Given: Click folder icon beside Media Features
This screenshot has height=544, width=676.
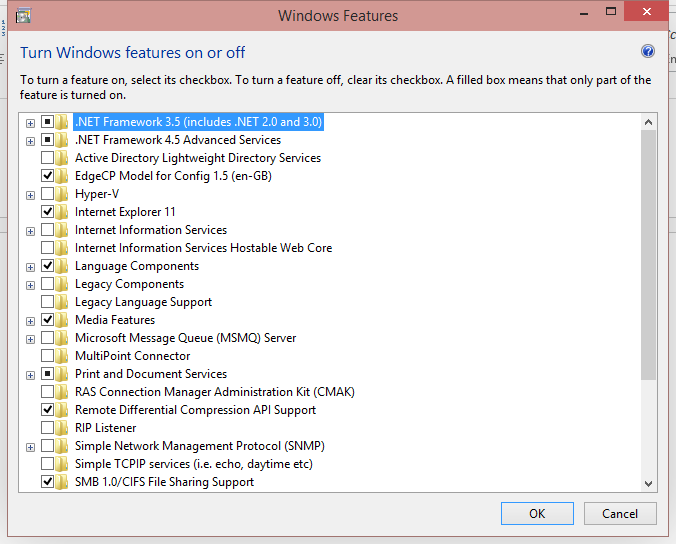Looking at the screenshot, I should (x=62, y=320).
